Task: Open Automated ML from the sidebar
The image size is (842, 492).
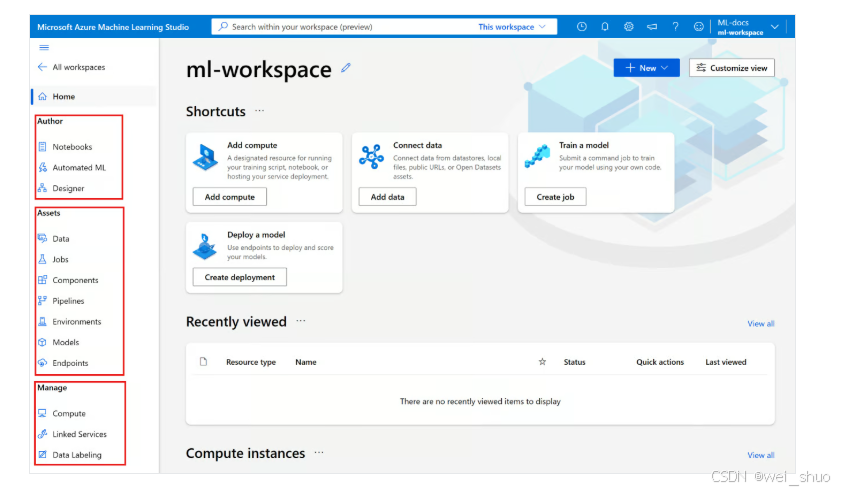Action: click(x=79, y=168)
